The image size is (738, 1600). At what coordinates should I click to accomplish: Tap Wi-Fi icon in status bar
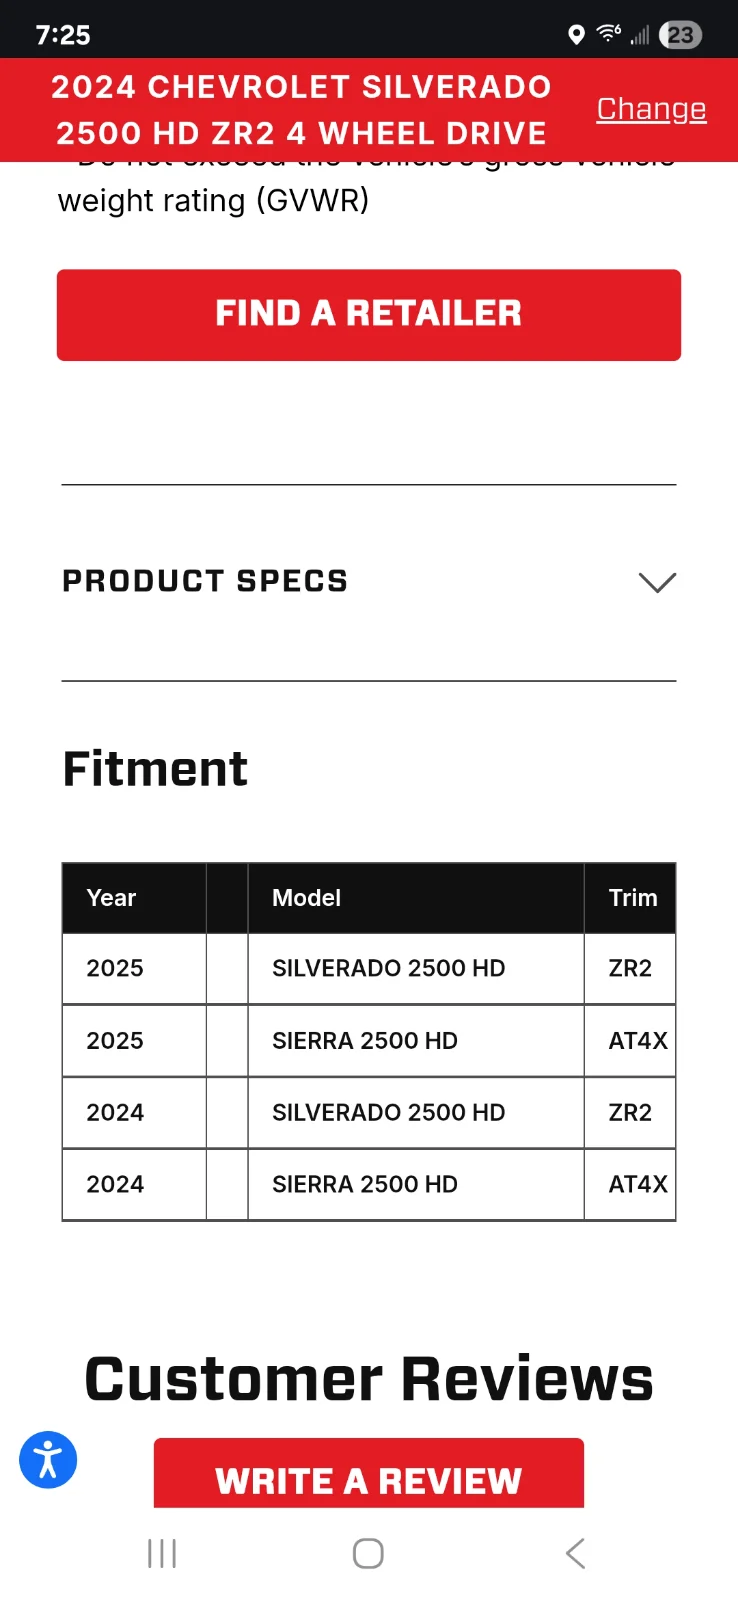(x=608, y=34)
